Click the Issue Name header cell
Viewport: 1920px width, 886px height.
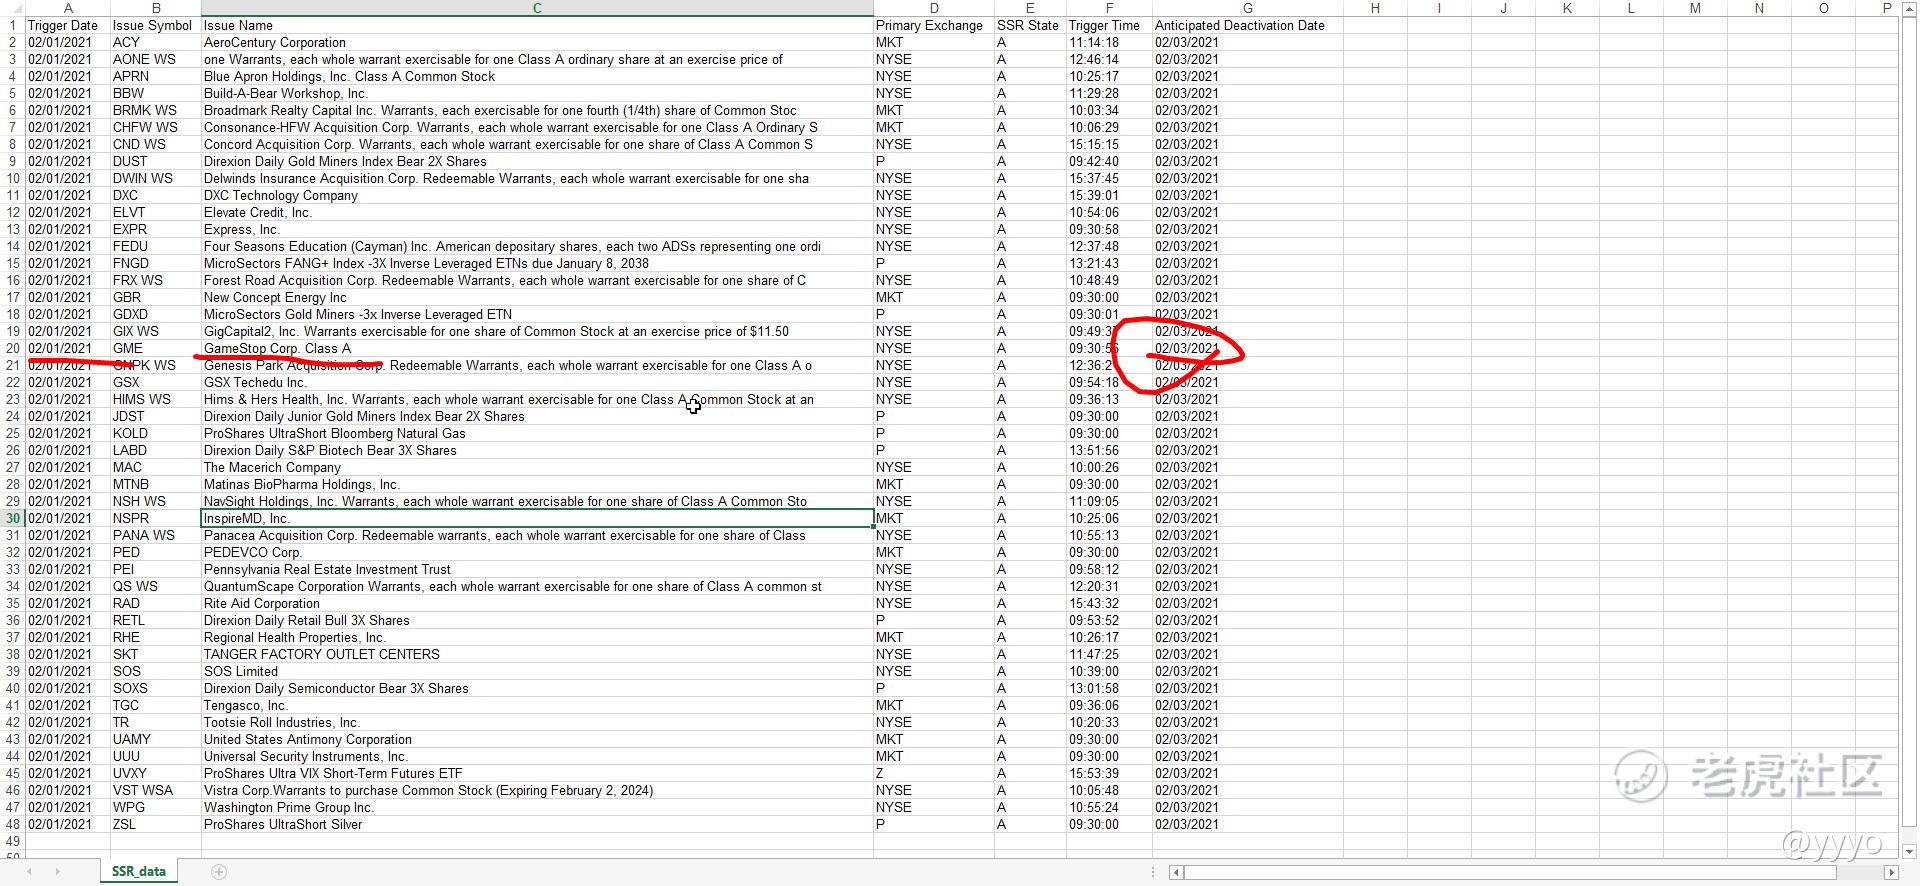[537, 25]
